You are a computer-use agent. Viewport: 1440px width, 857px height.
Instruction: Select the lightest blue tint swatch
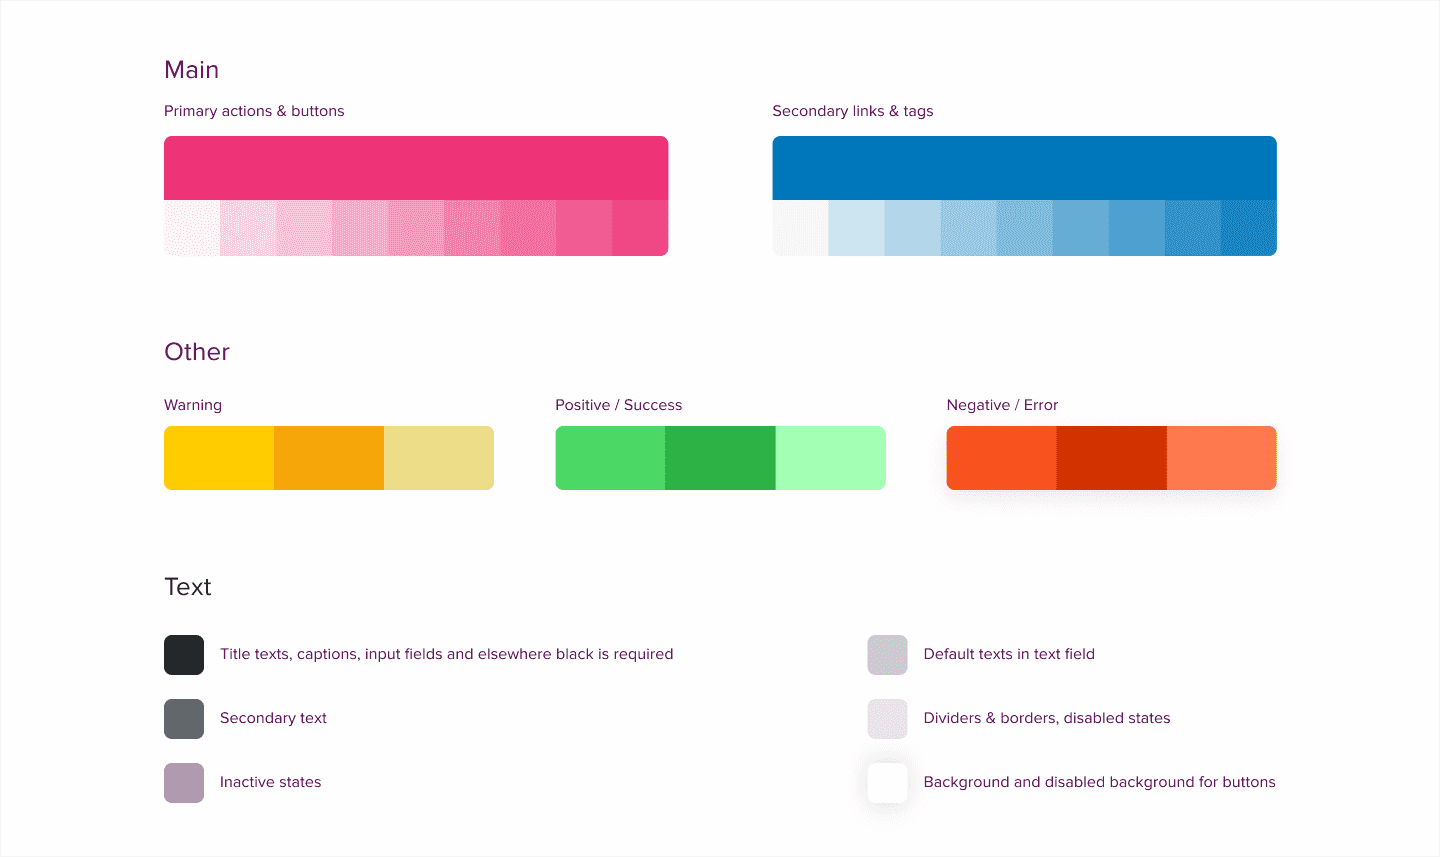point(800,228)
